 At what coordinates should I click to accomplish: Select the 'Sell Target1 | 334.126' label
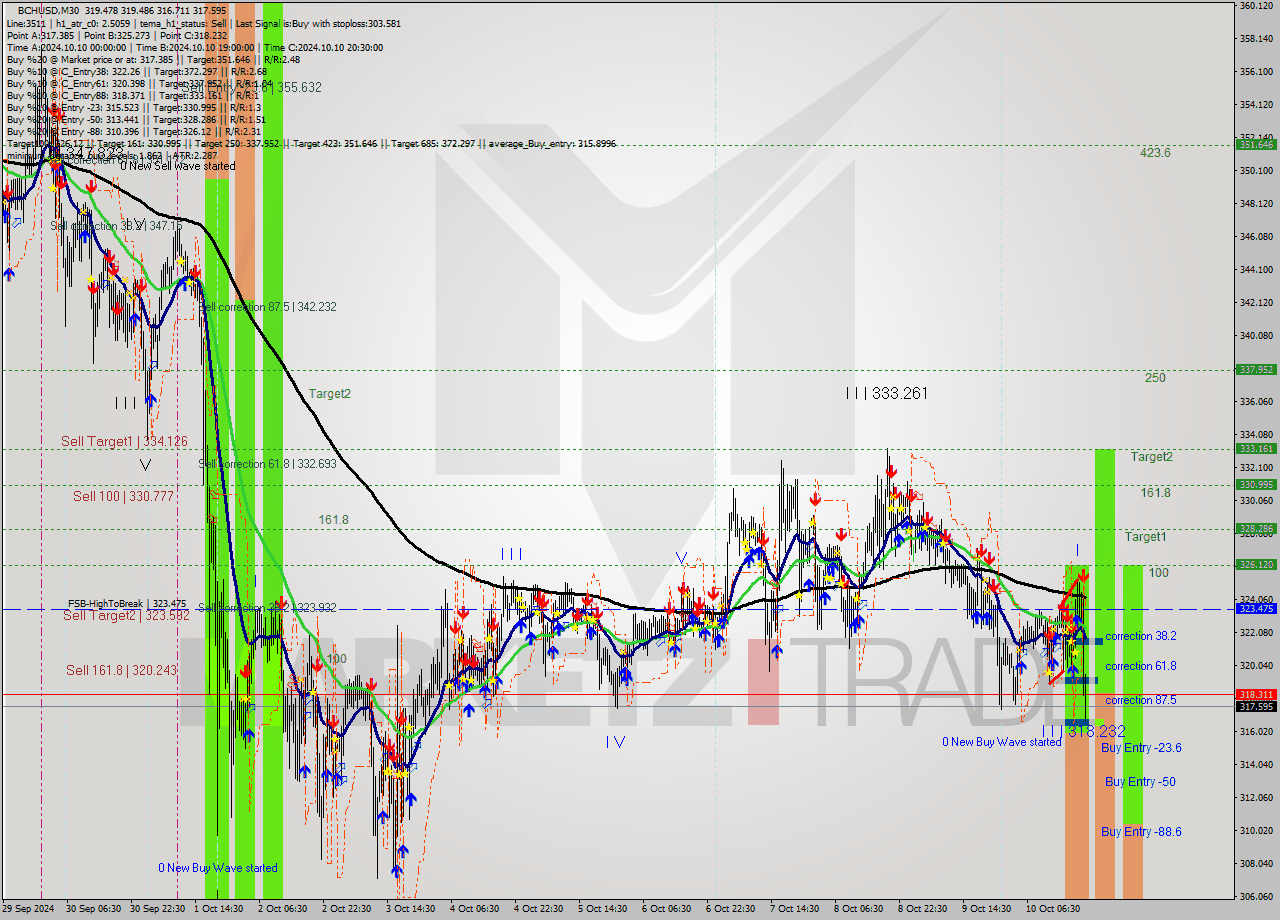pos(124,441)
